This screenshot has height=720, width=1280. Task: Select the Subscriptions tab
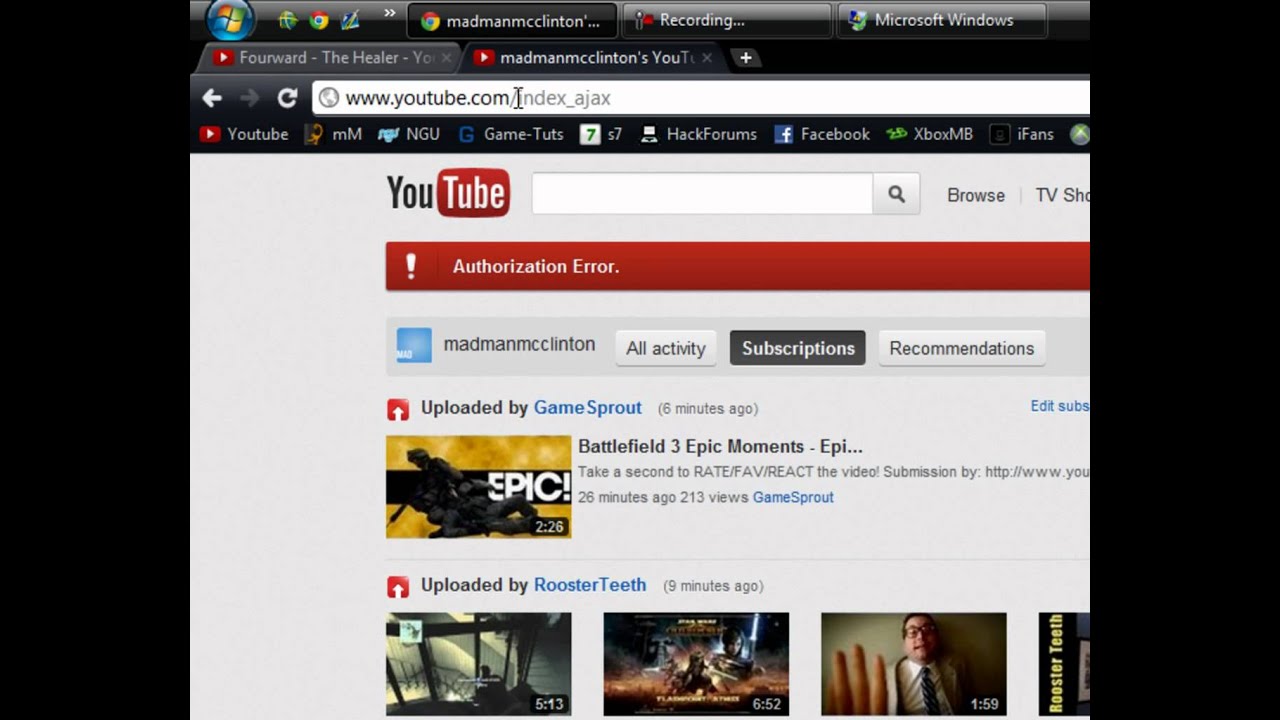(x=798, y=348)
